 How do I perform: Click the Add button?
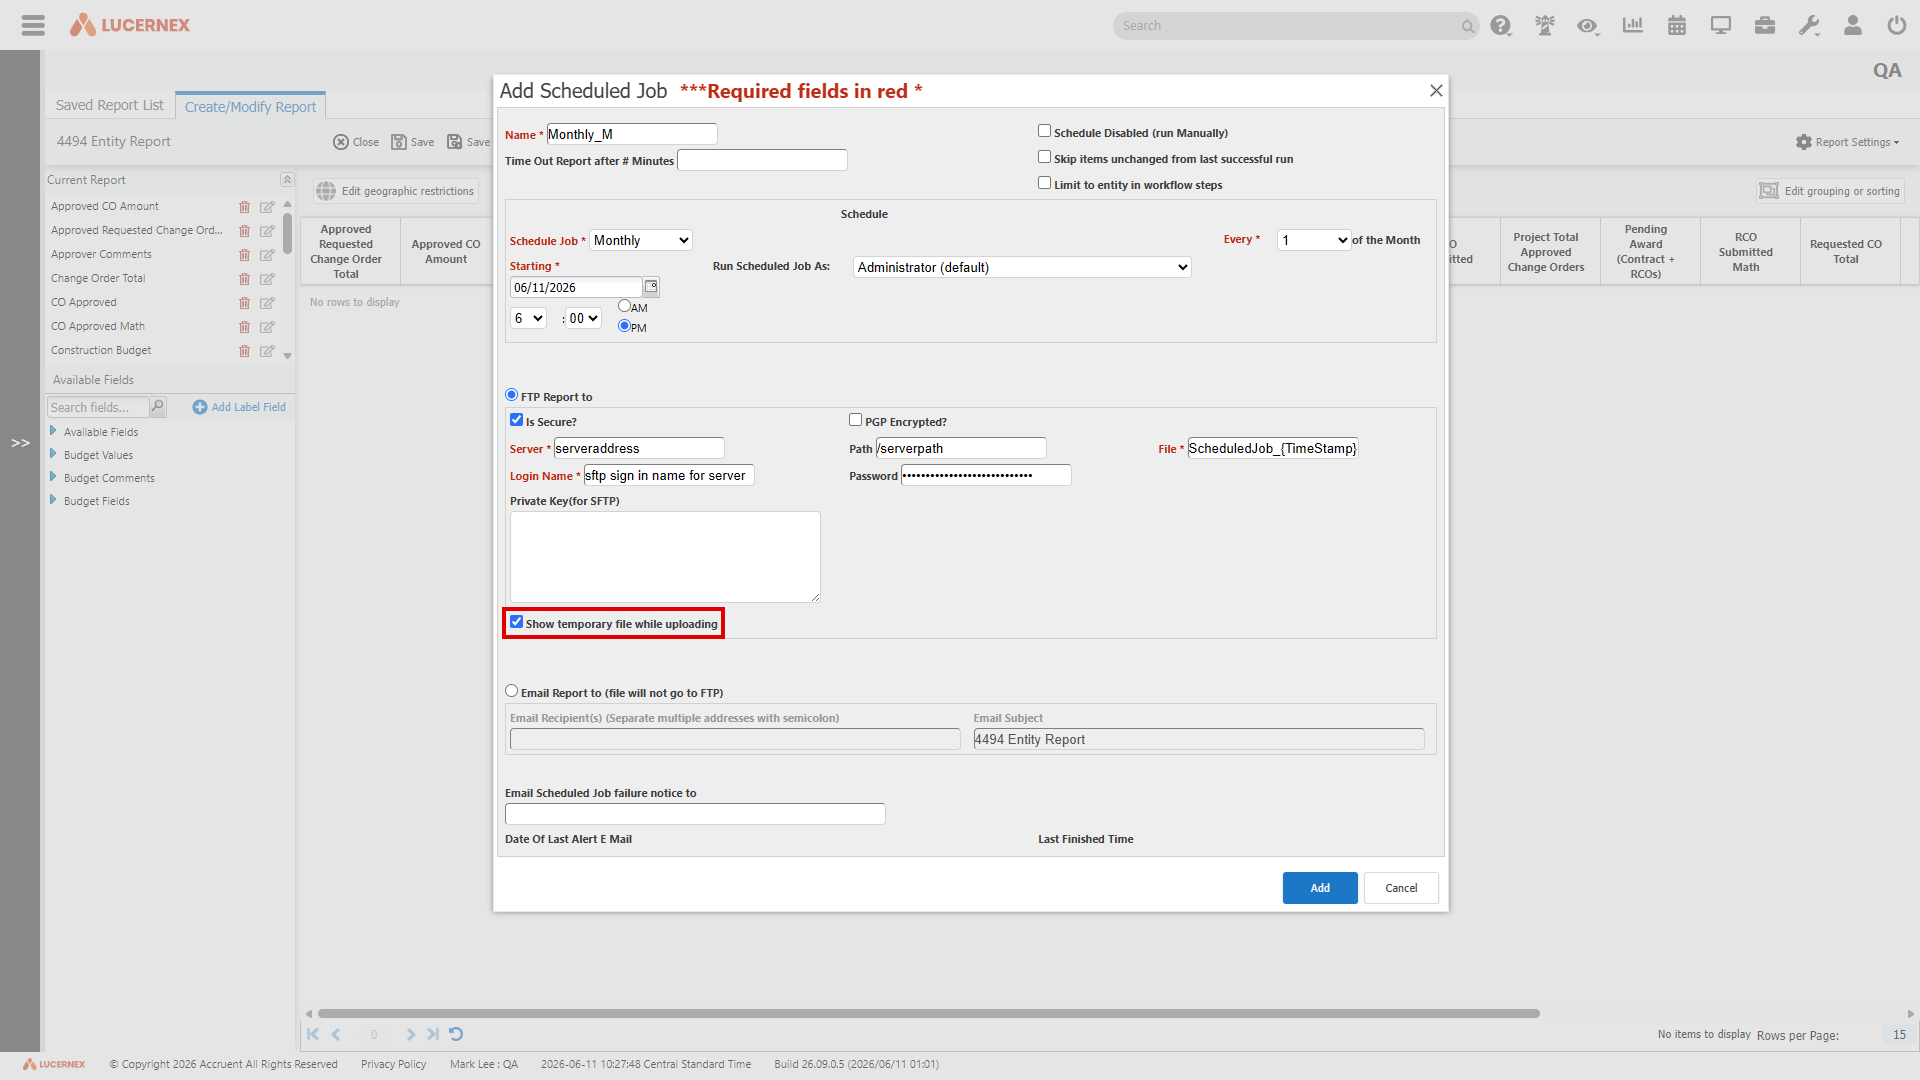pos(1320,888)
